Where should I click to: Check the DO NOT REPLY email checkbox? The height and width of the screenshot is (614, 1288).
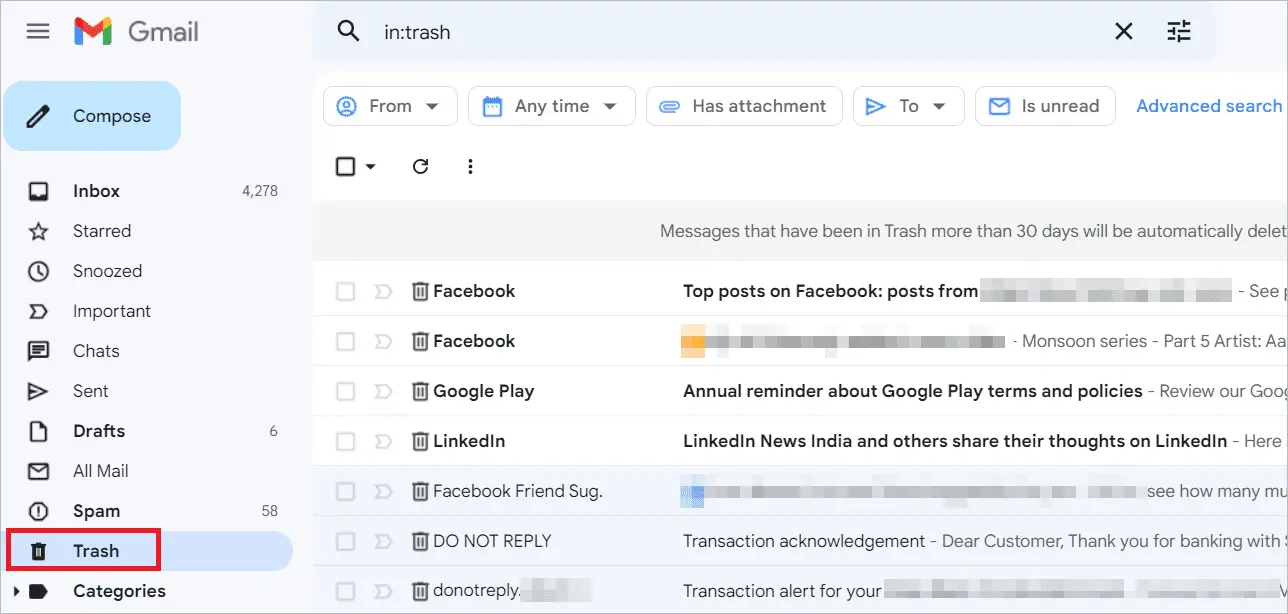click(x=345, y=541)
